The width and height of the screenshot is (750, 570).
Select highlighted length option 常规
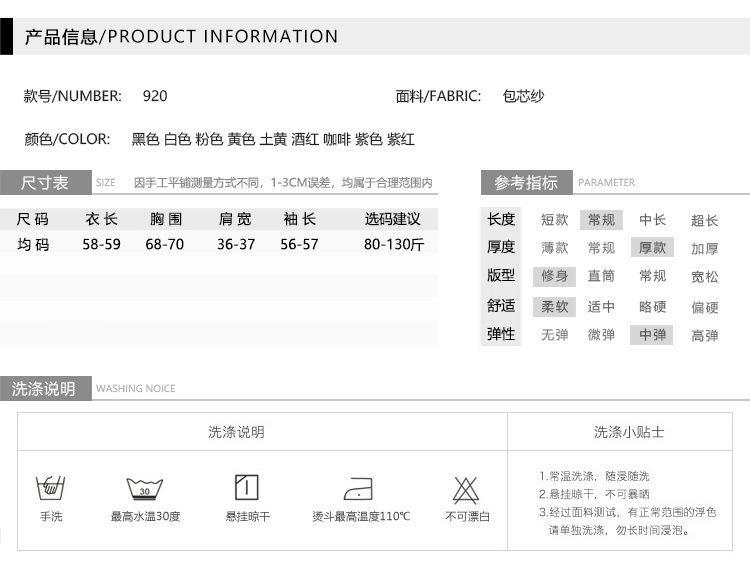point(601,220)
